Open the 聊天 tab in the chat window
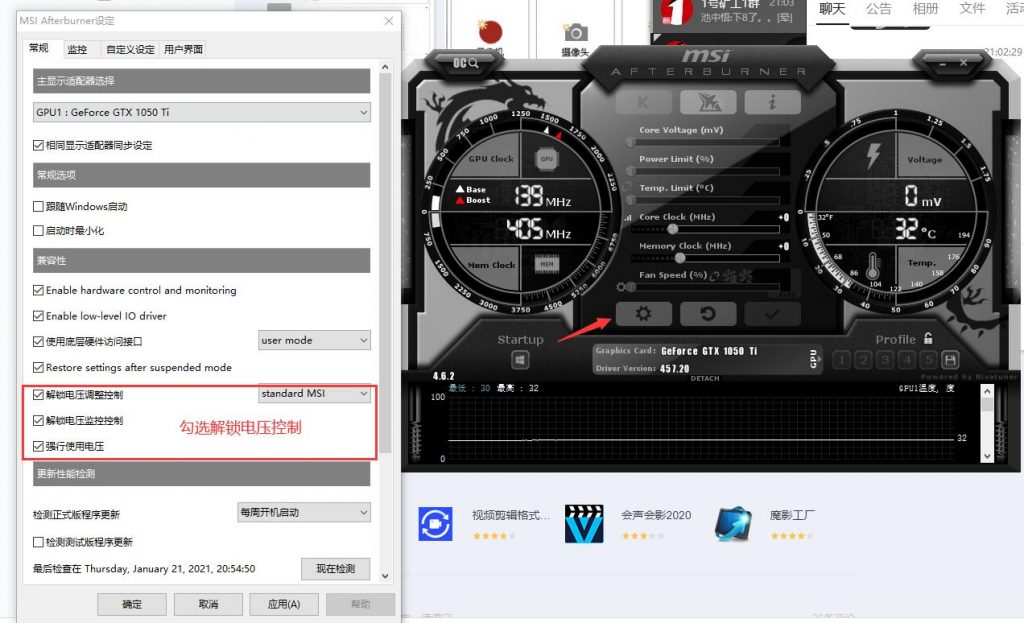Image resolution: width=1024 pixels, height=623 pixels. tap(832, 9)
